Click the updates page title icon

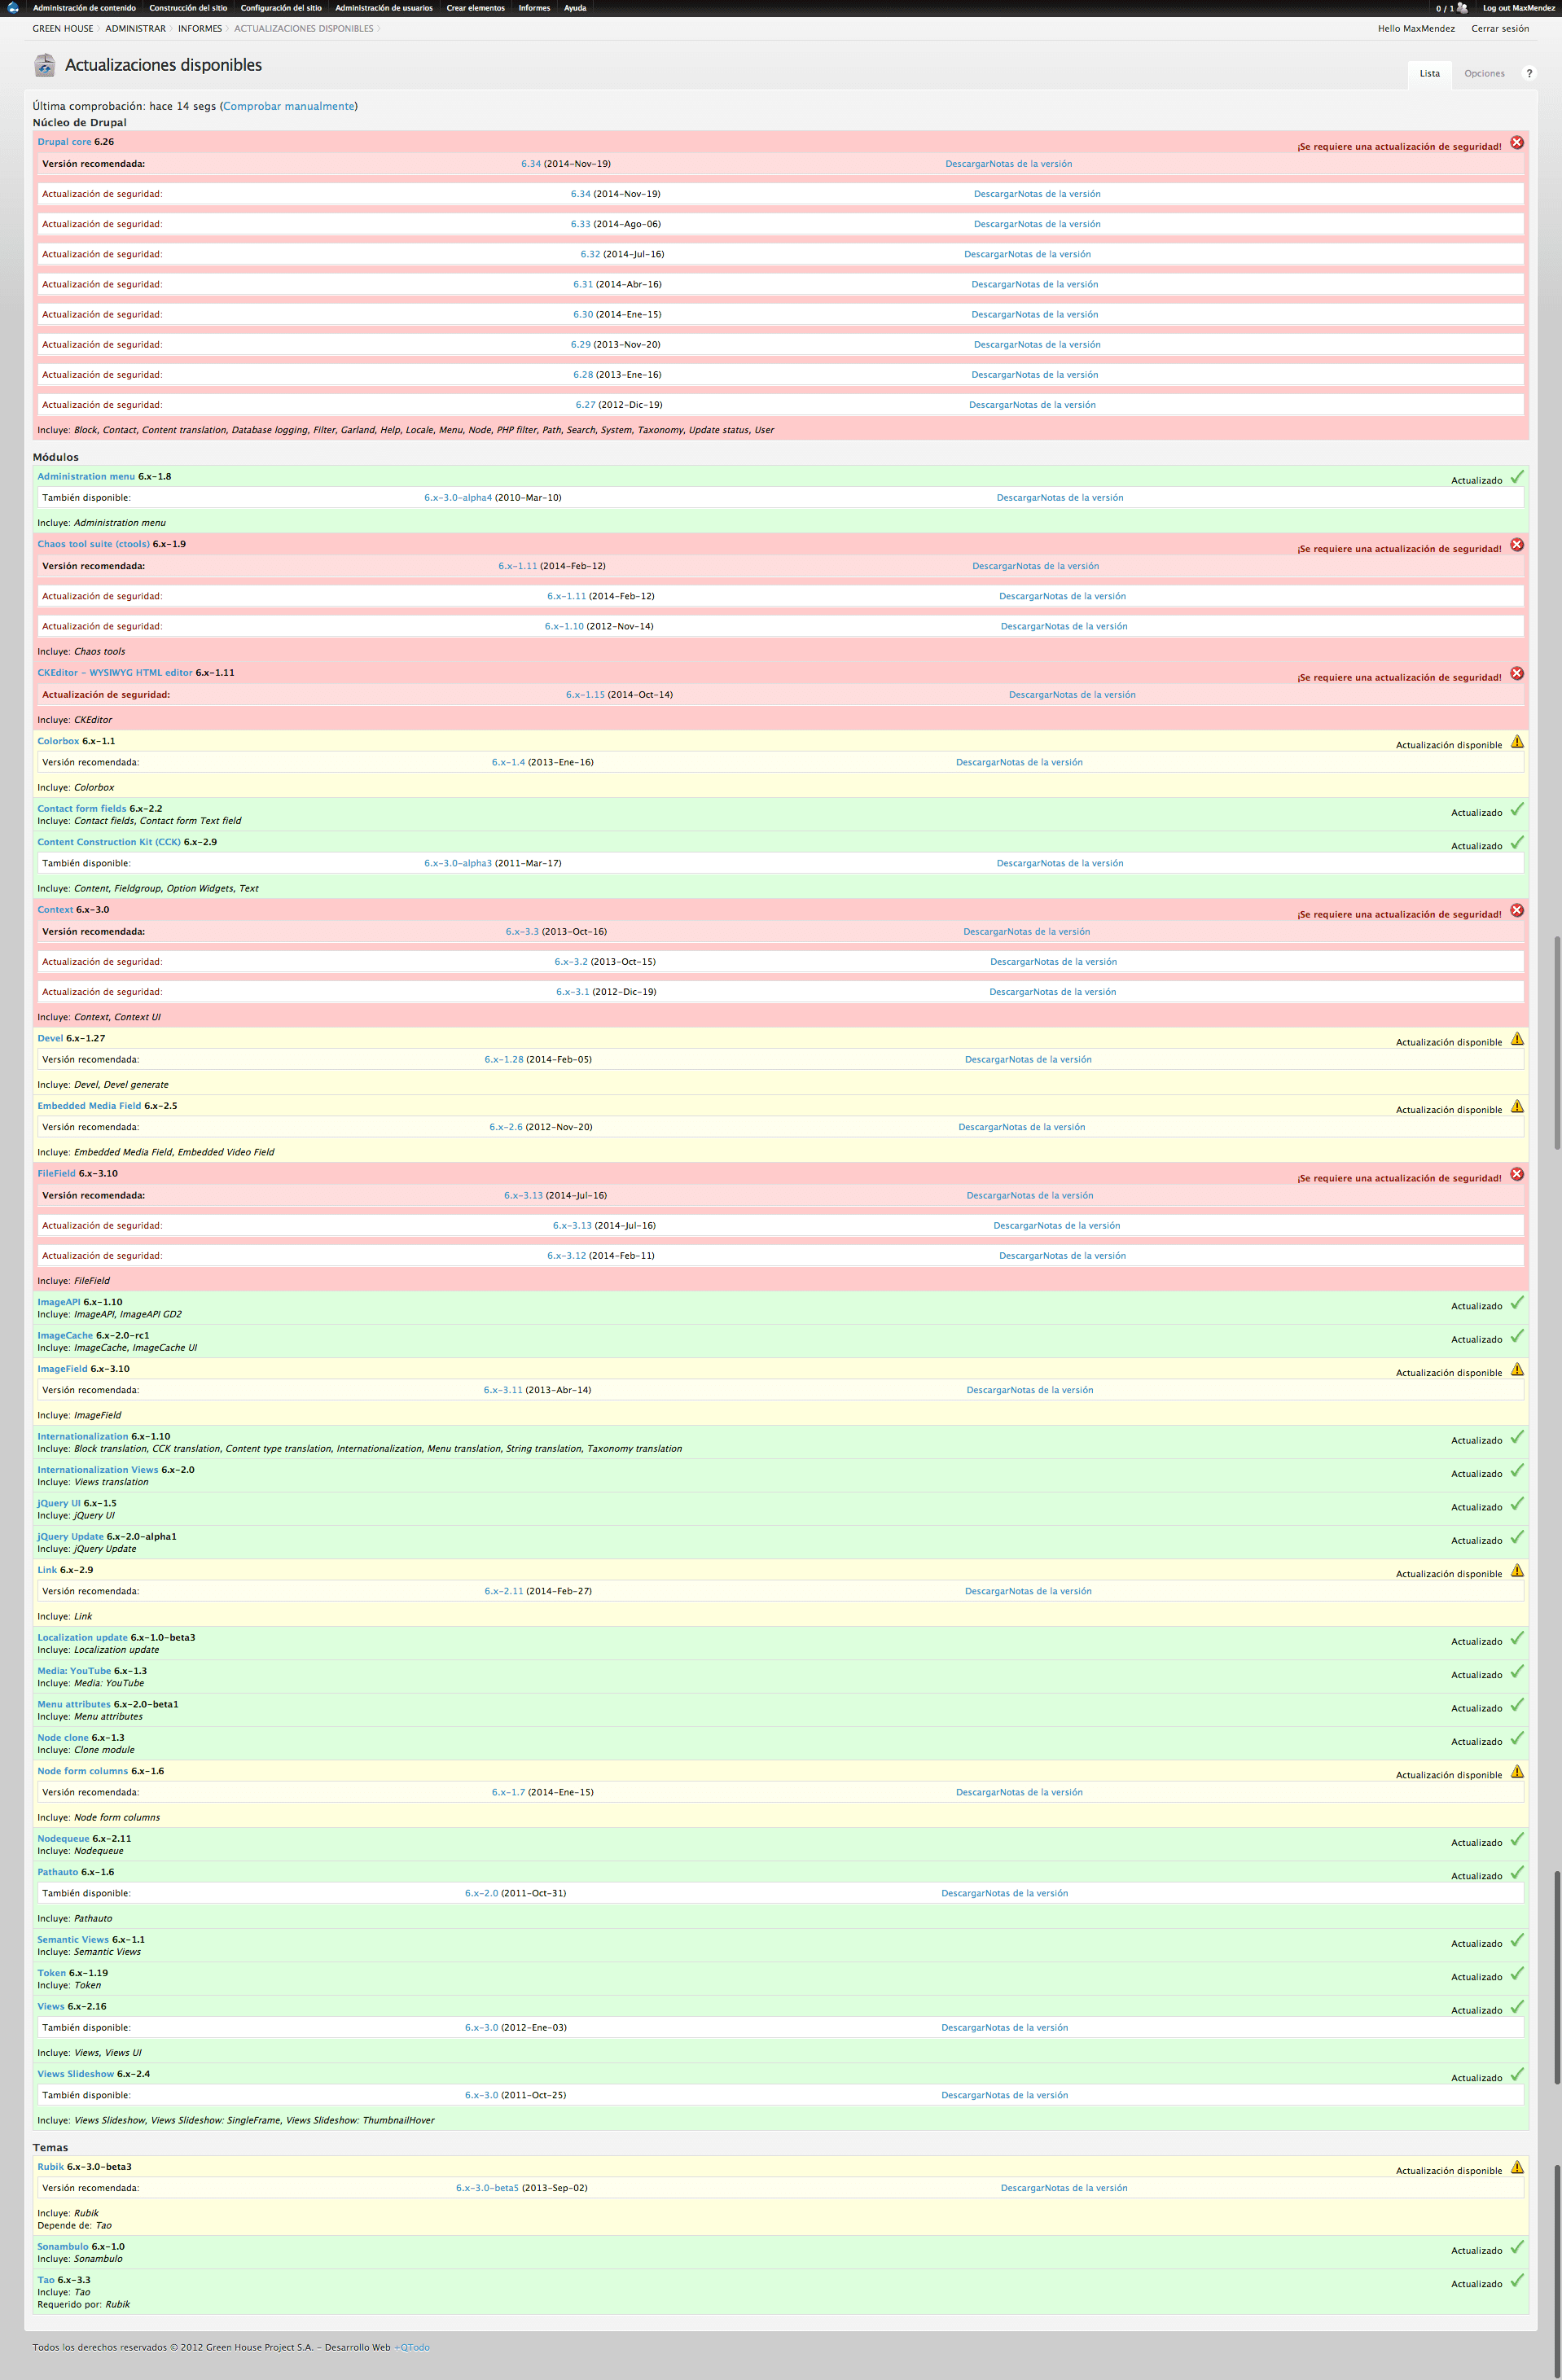pyautogui.click(x=45, y=66)
